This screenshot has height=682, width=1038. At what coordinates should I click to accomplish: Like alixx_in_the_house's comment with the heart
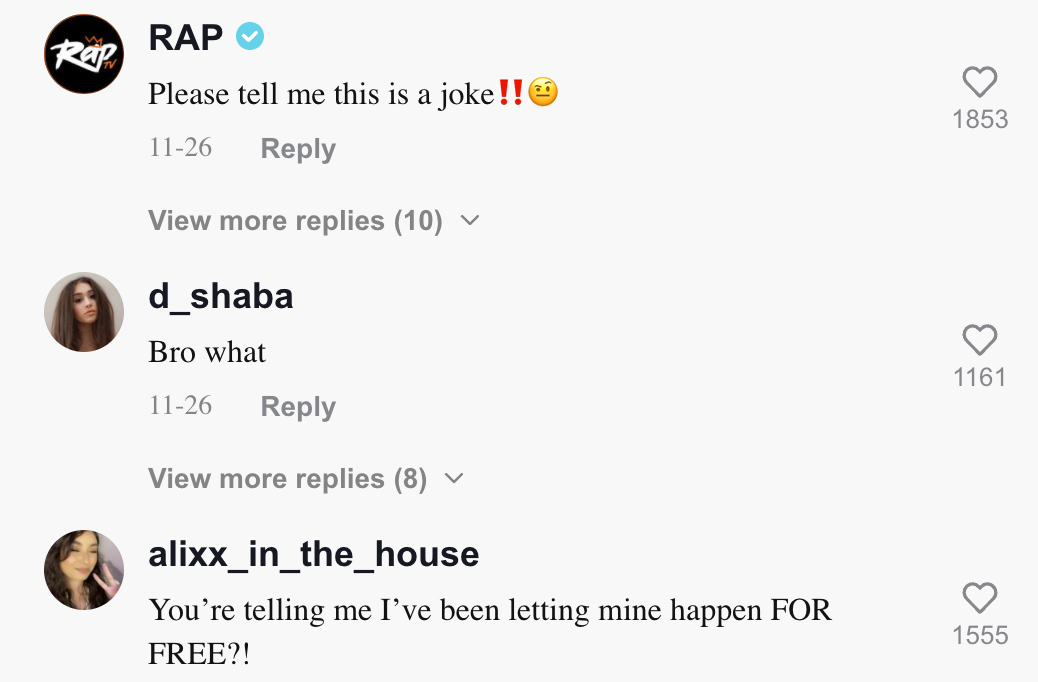(x=979, y=597)
